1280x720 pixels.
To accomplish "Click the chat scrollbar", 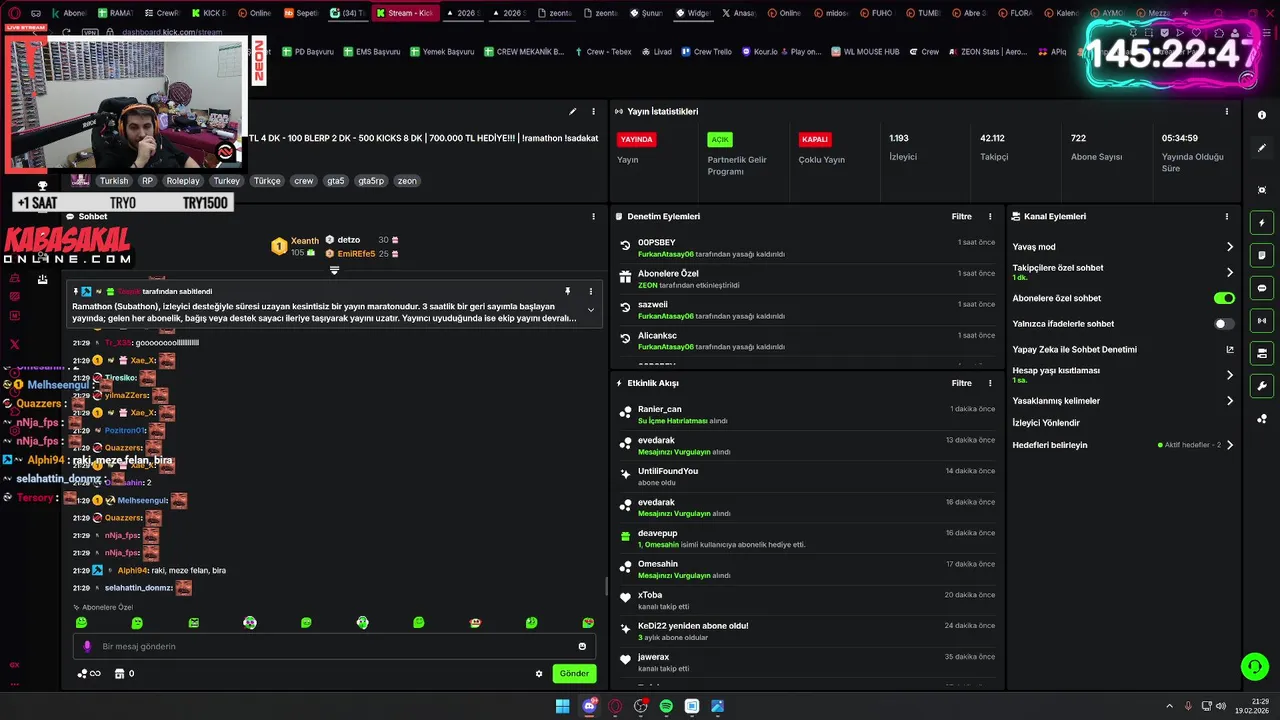I will (606, 587).
